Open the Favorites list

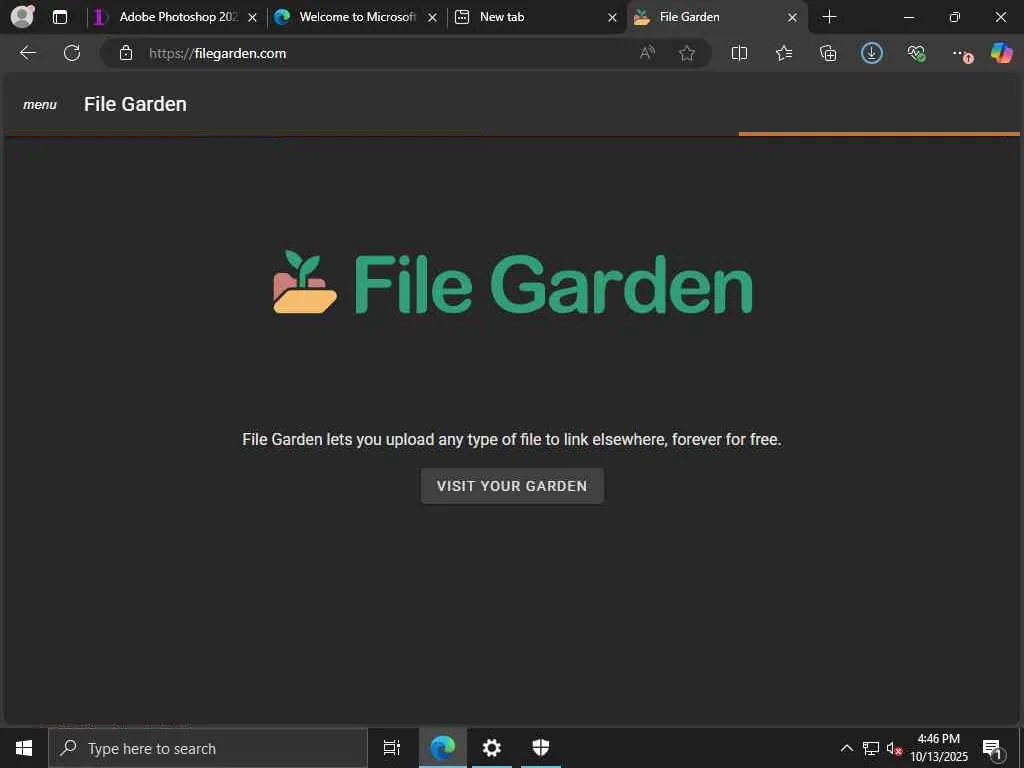click(784, 53)
